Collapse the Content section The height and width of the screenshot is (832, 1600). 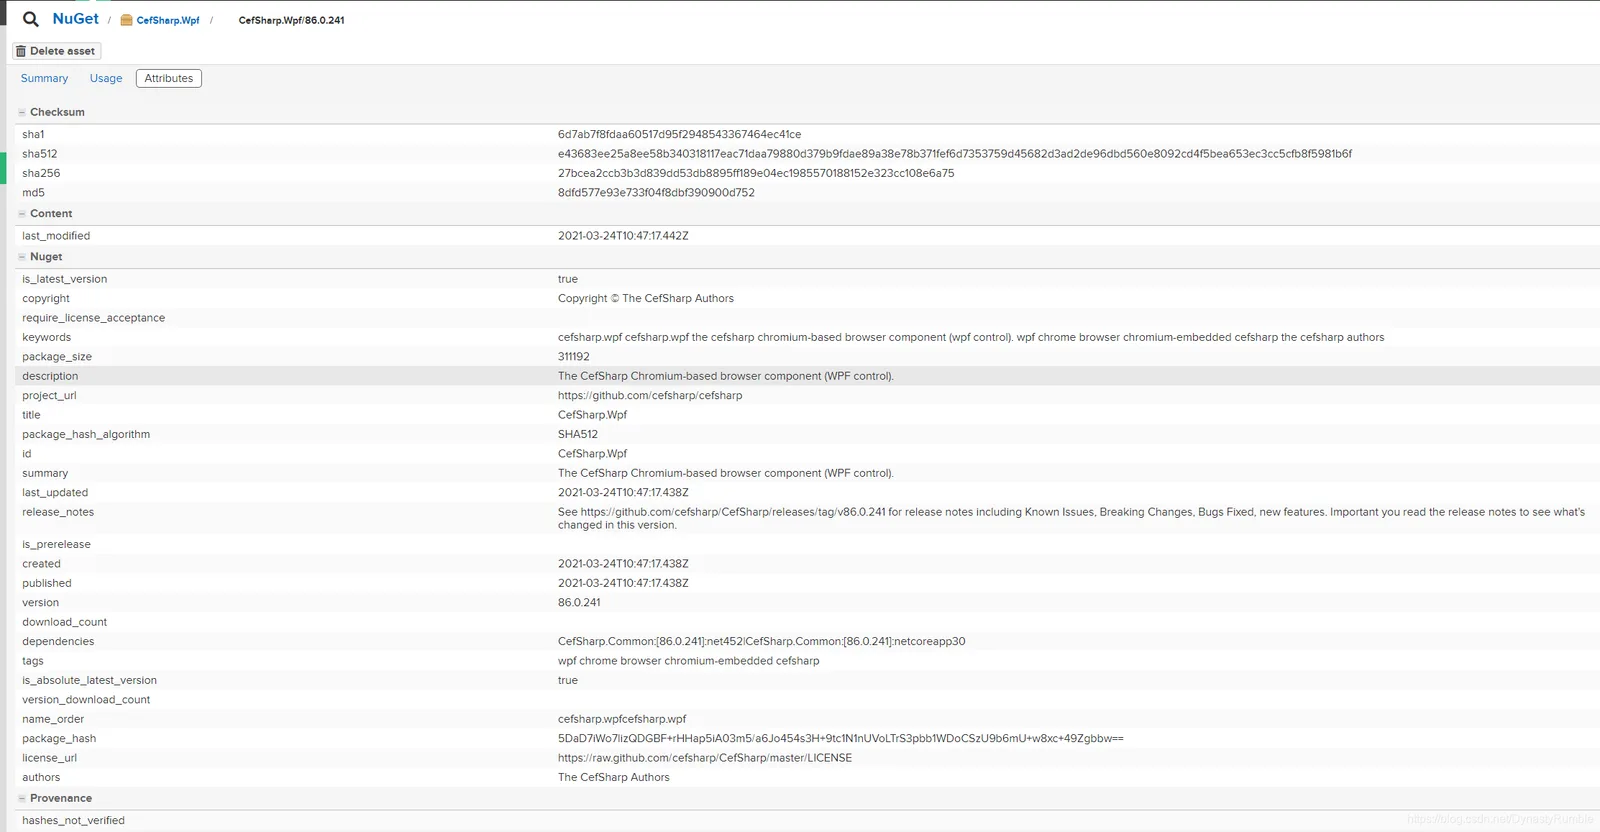[22, 213]
